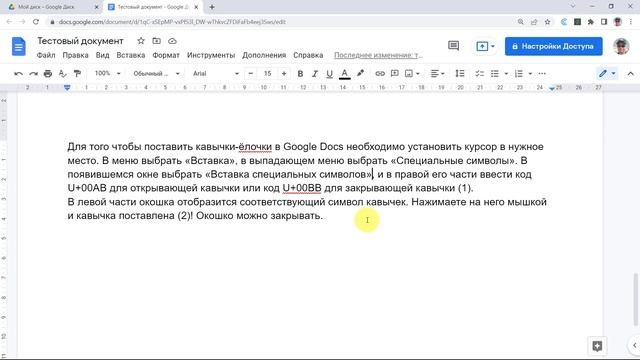
Task: Click the document title Тестовый документ
Action: [80, 41]
